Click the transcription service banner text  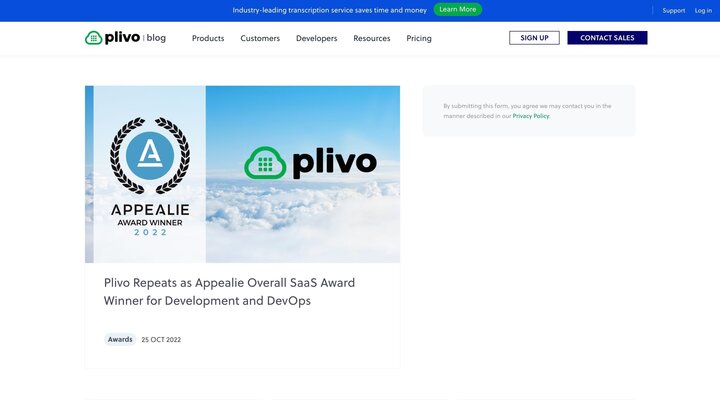pyautogui.click(x=329, y=10)
